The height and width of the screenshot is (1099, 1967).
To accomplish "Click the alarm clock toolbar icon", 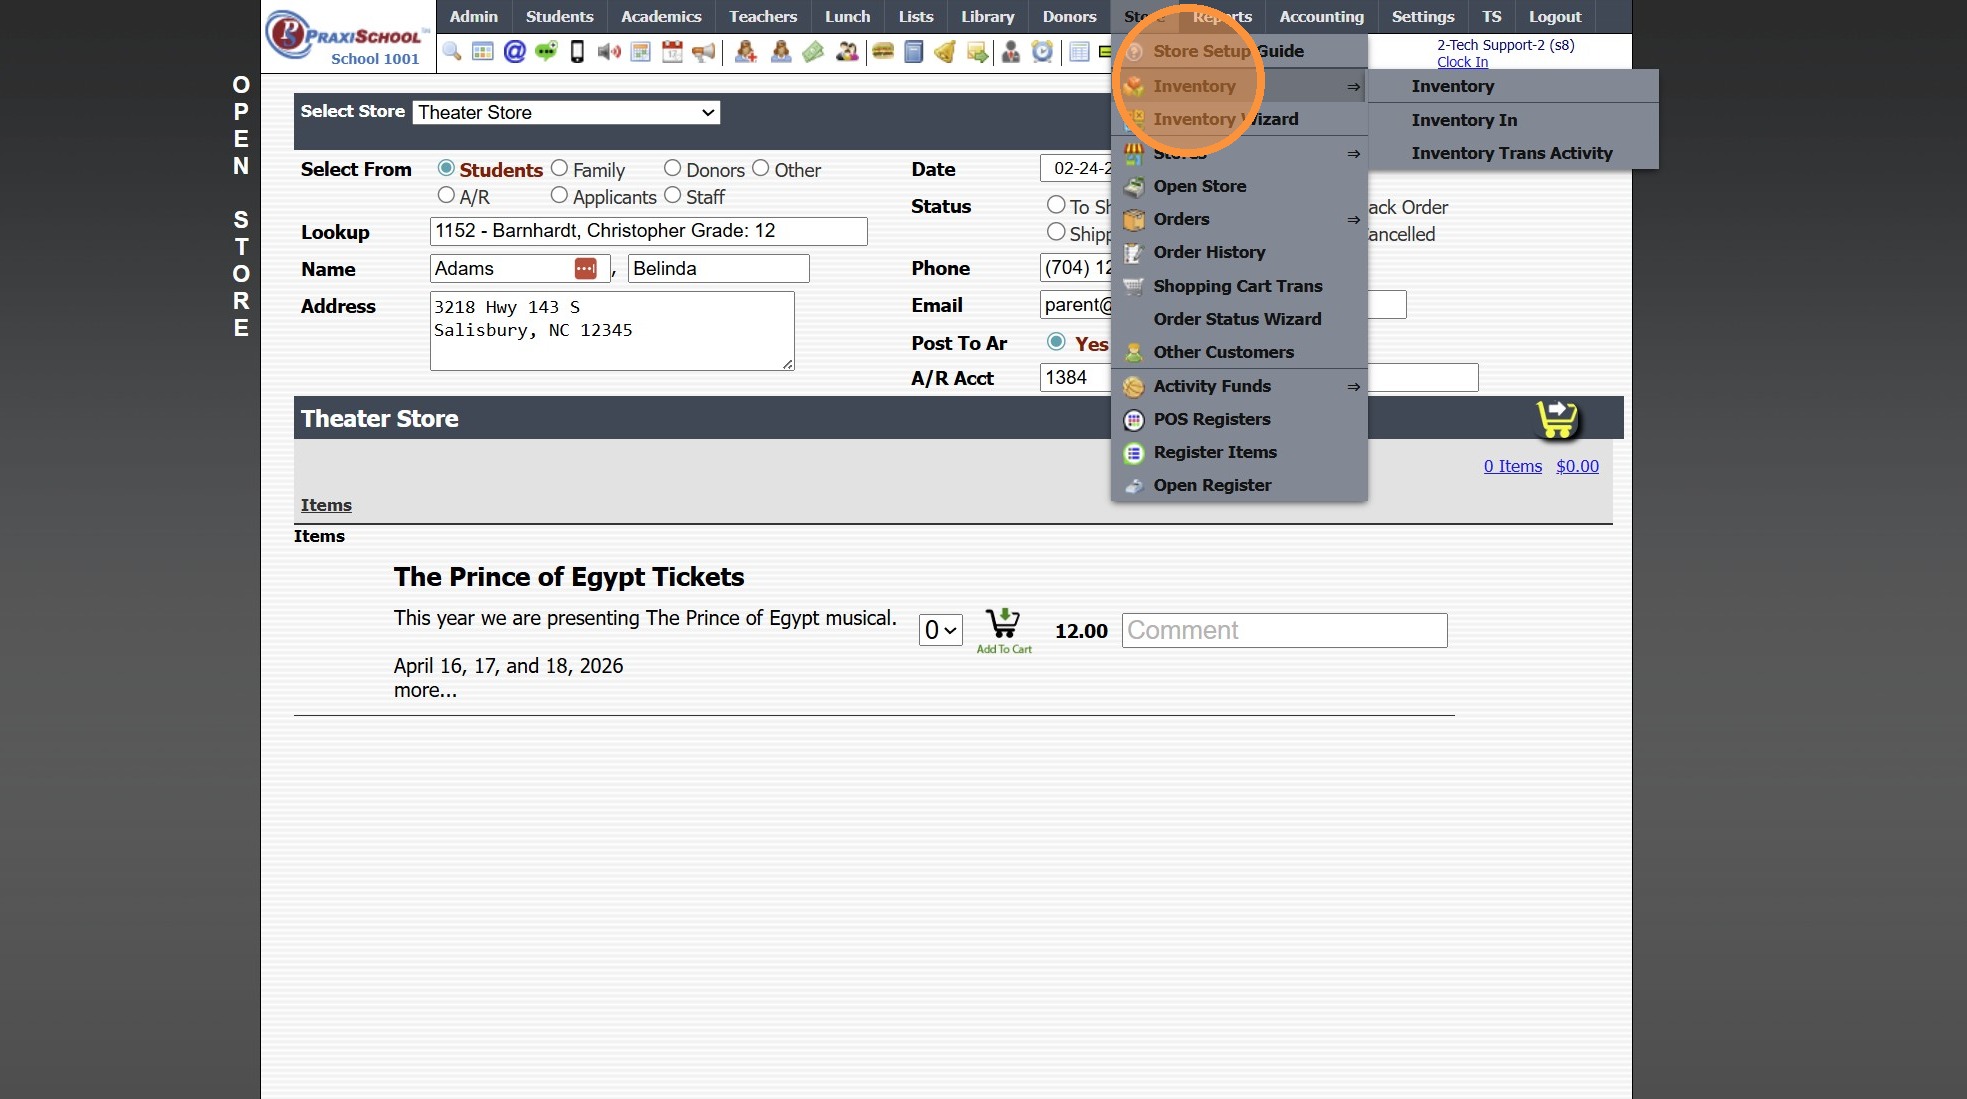I will 1042,52.
